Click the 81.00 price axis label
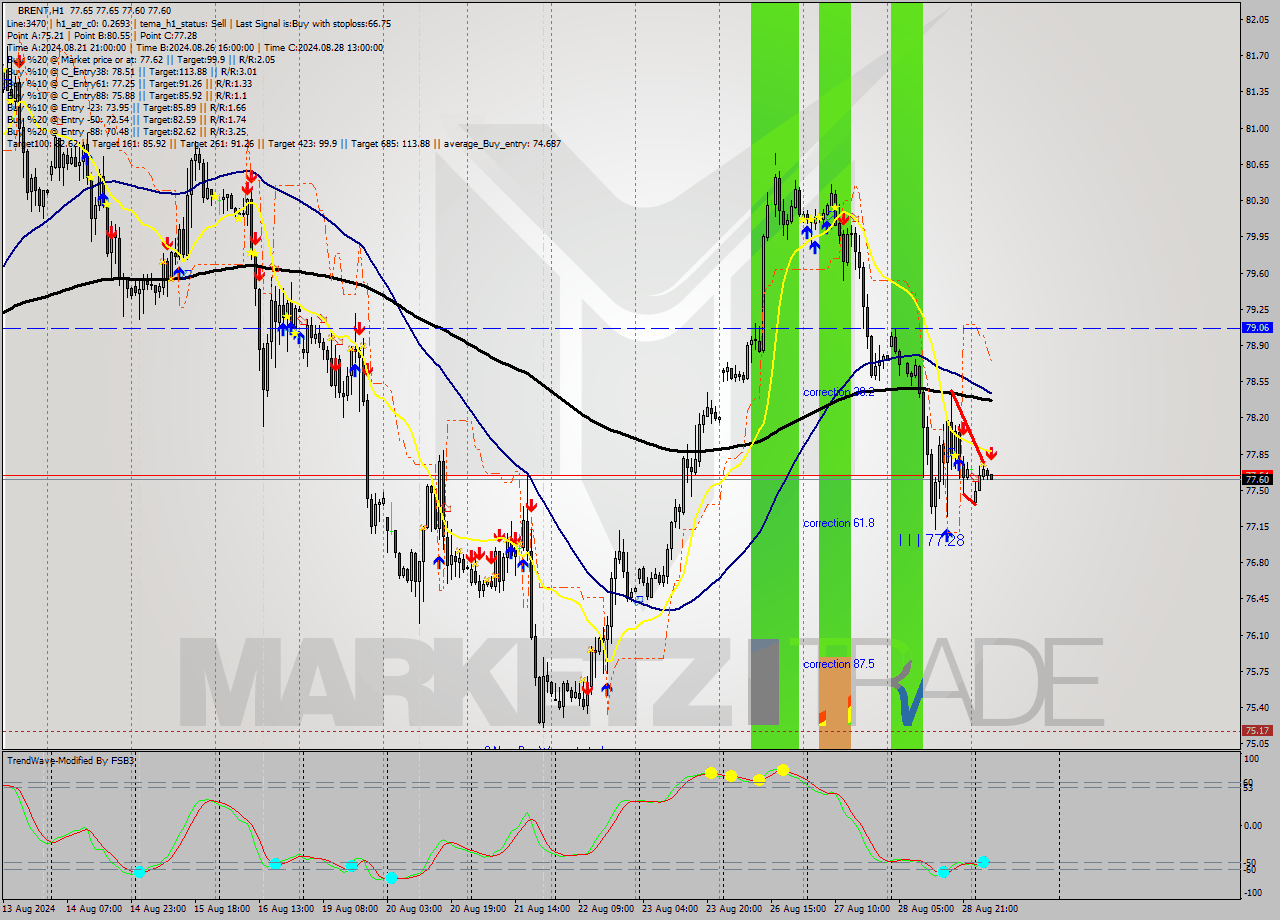The image size is (1280, 920). (1257, 128)
